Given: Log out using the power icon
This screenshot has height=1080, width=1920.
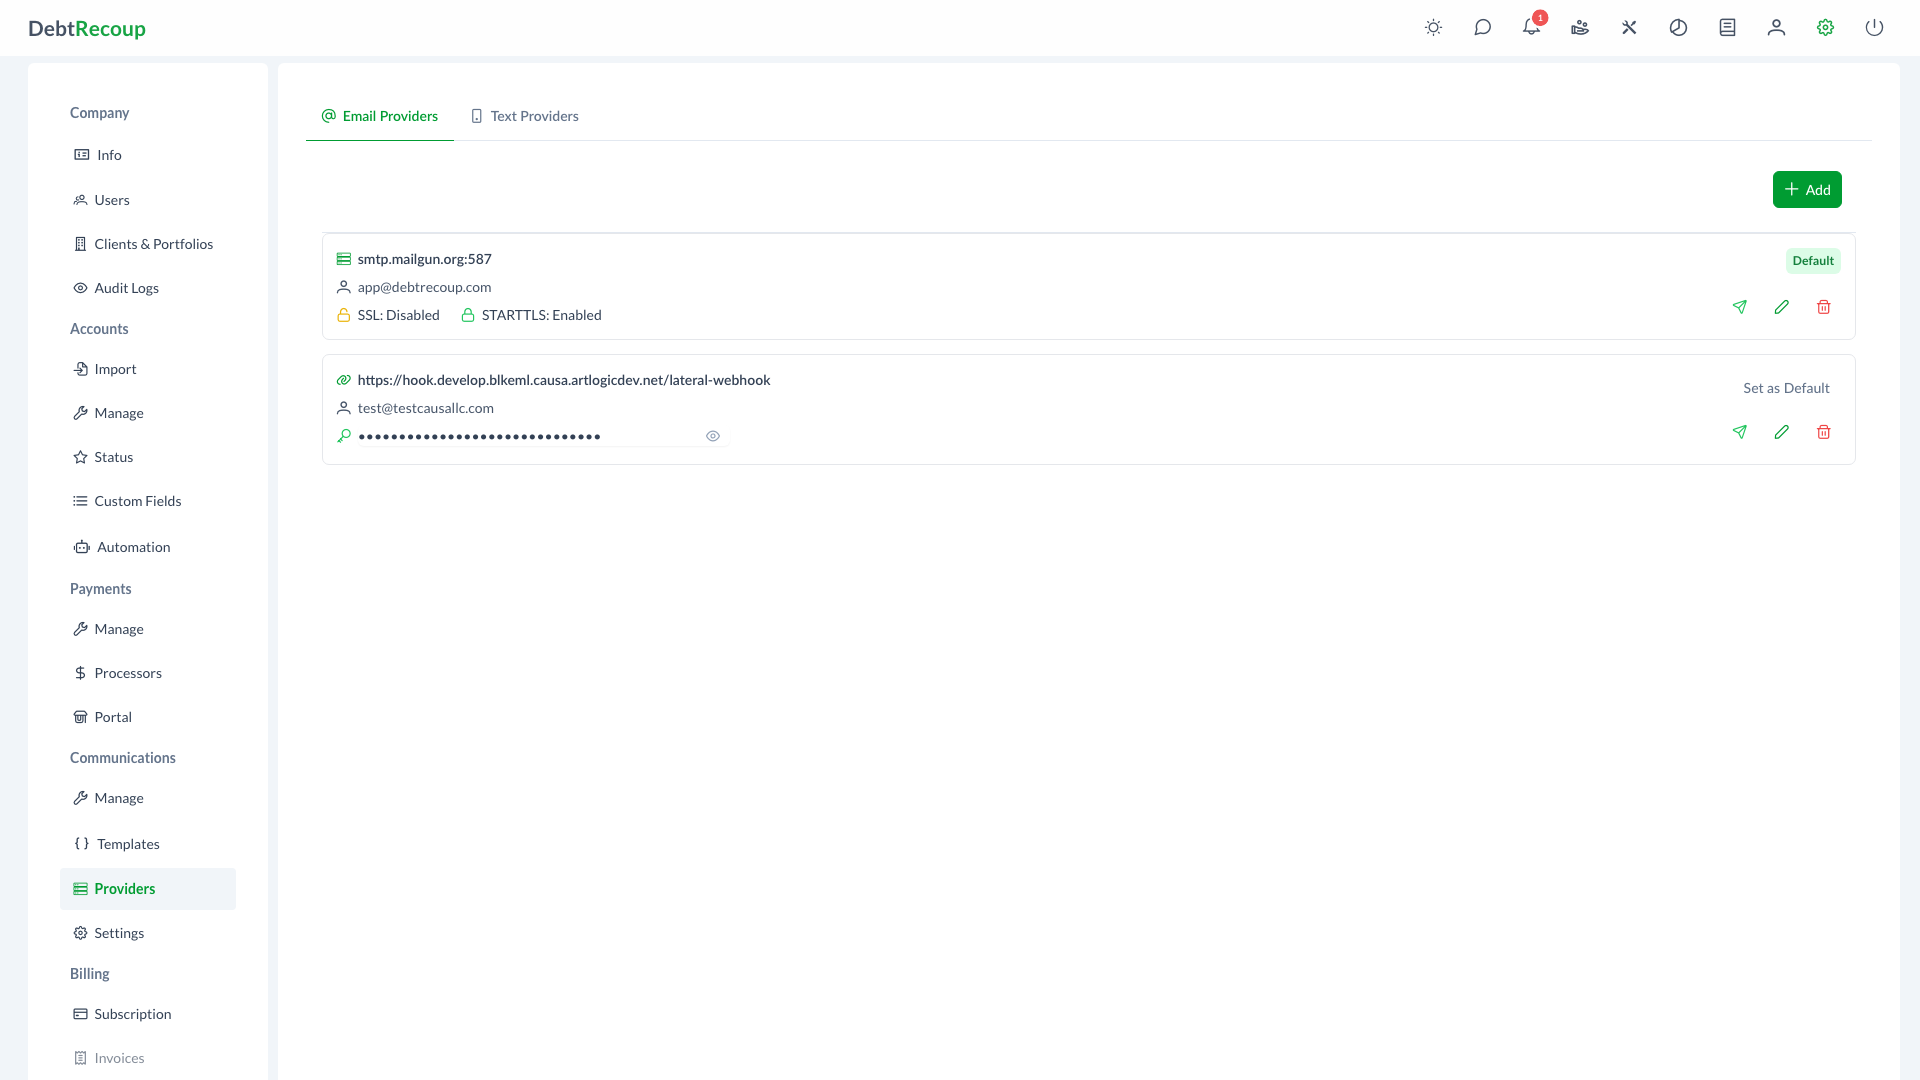Looking at the screenshot, I should coord(1874,28).
